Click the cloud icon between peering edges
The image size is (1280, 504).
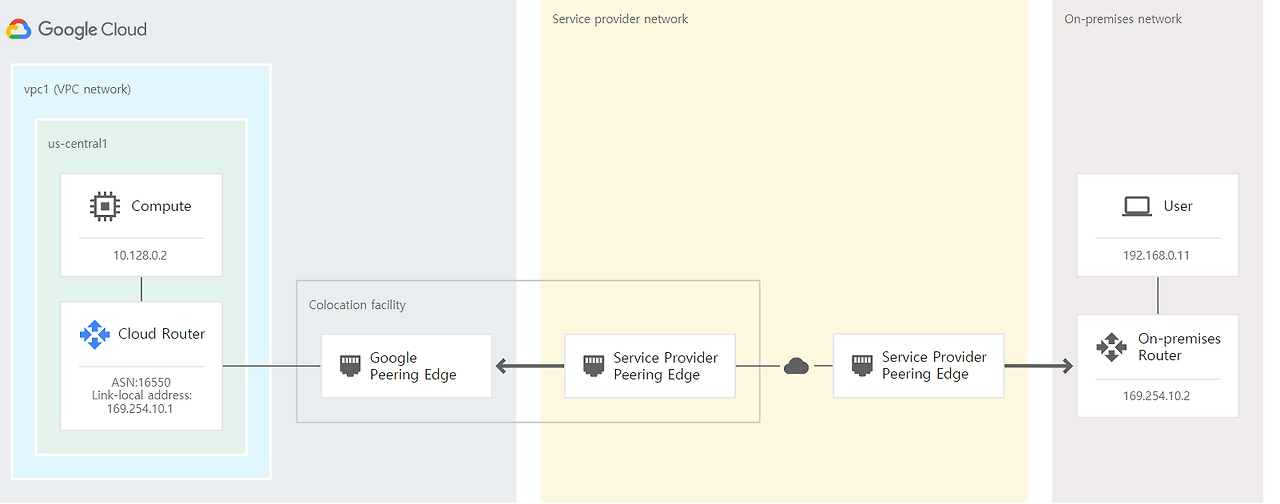click(796, 366)
